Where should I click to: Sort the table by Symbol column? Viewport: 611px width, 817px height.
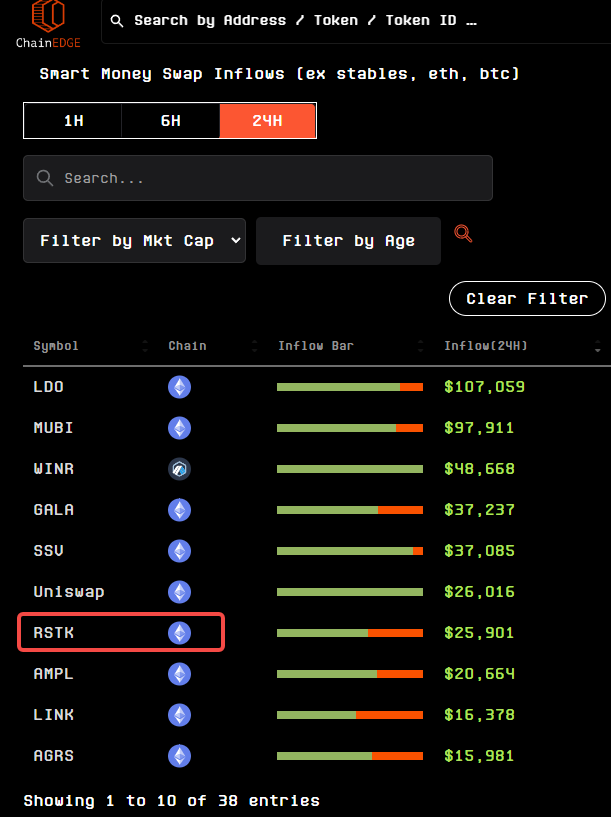pos(91,346)
